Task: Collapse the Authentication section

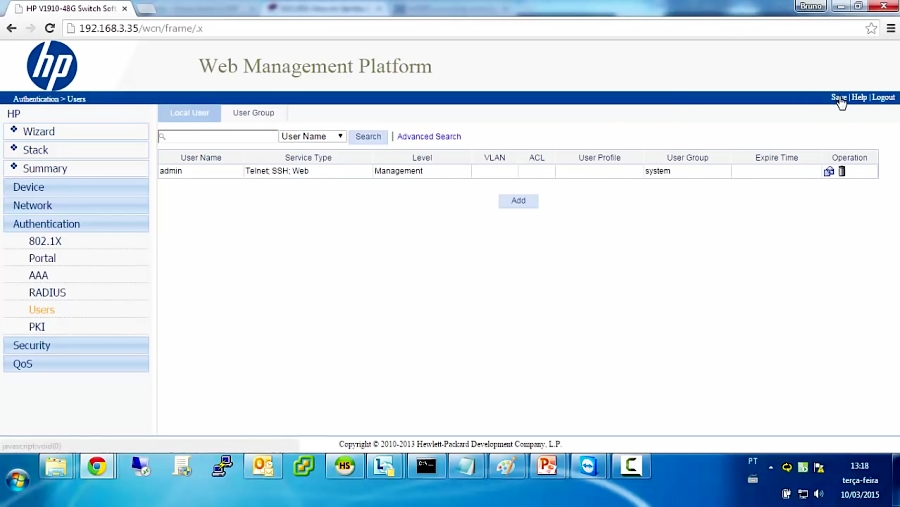Action: point(76,224)
